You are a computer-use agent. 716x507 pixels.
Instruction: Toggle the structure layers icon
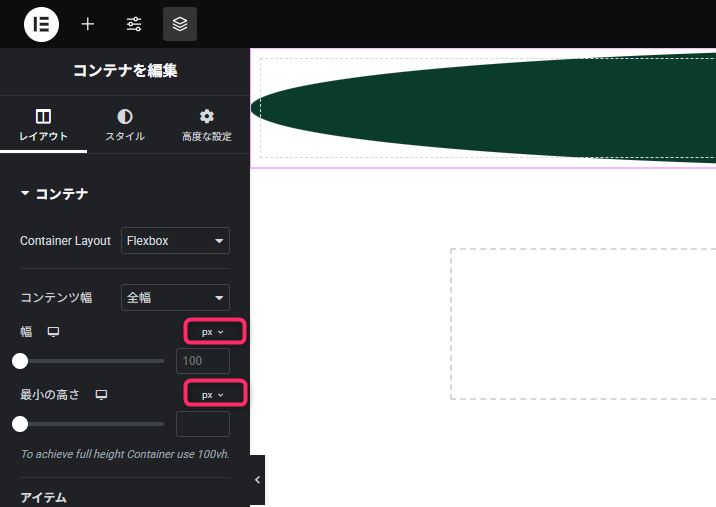coord(180,24)
